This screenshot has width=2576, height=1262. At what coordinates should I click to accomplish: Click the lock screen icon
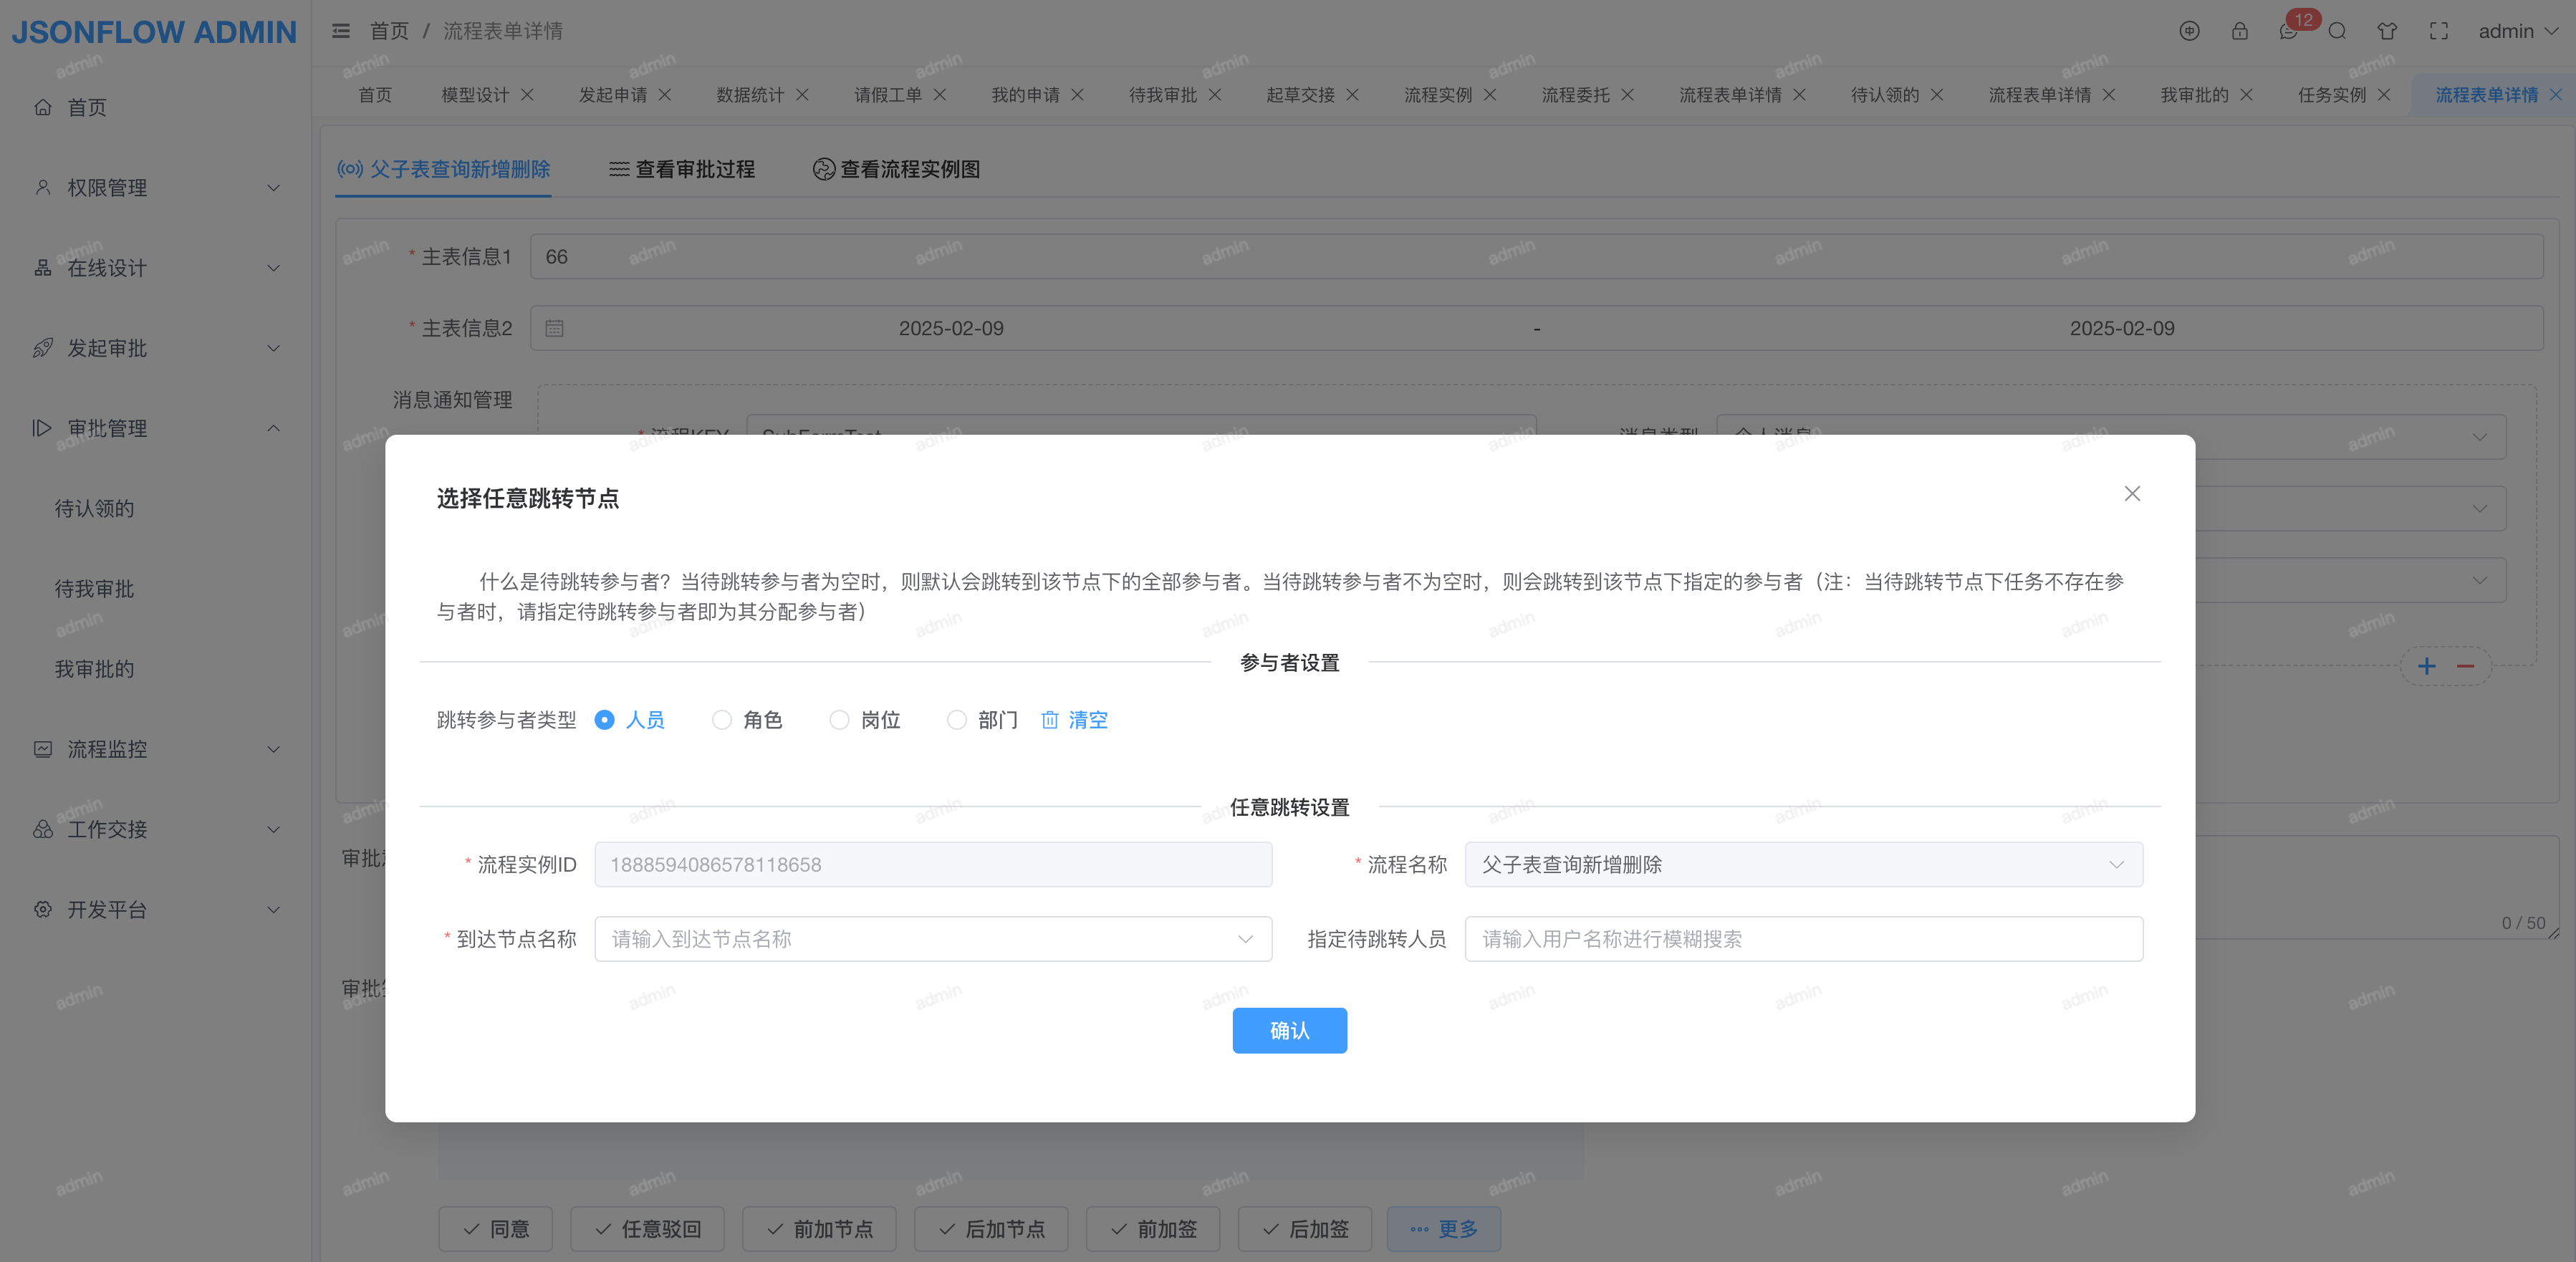[2239, 31]
